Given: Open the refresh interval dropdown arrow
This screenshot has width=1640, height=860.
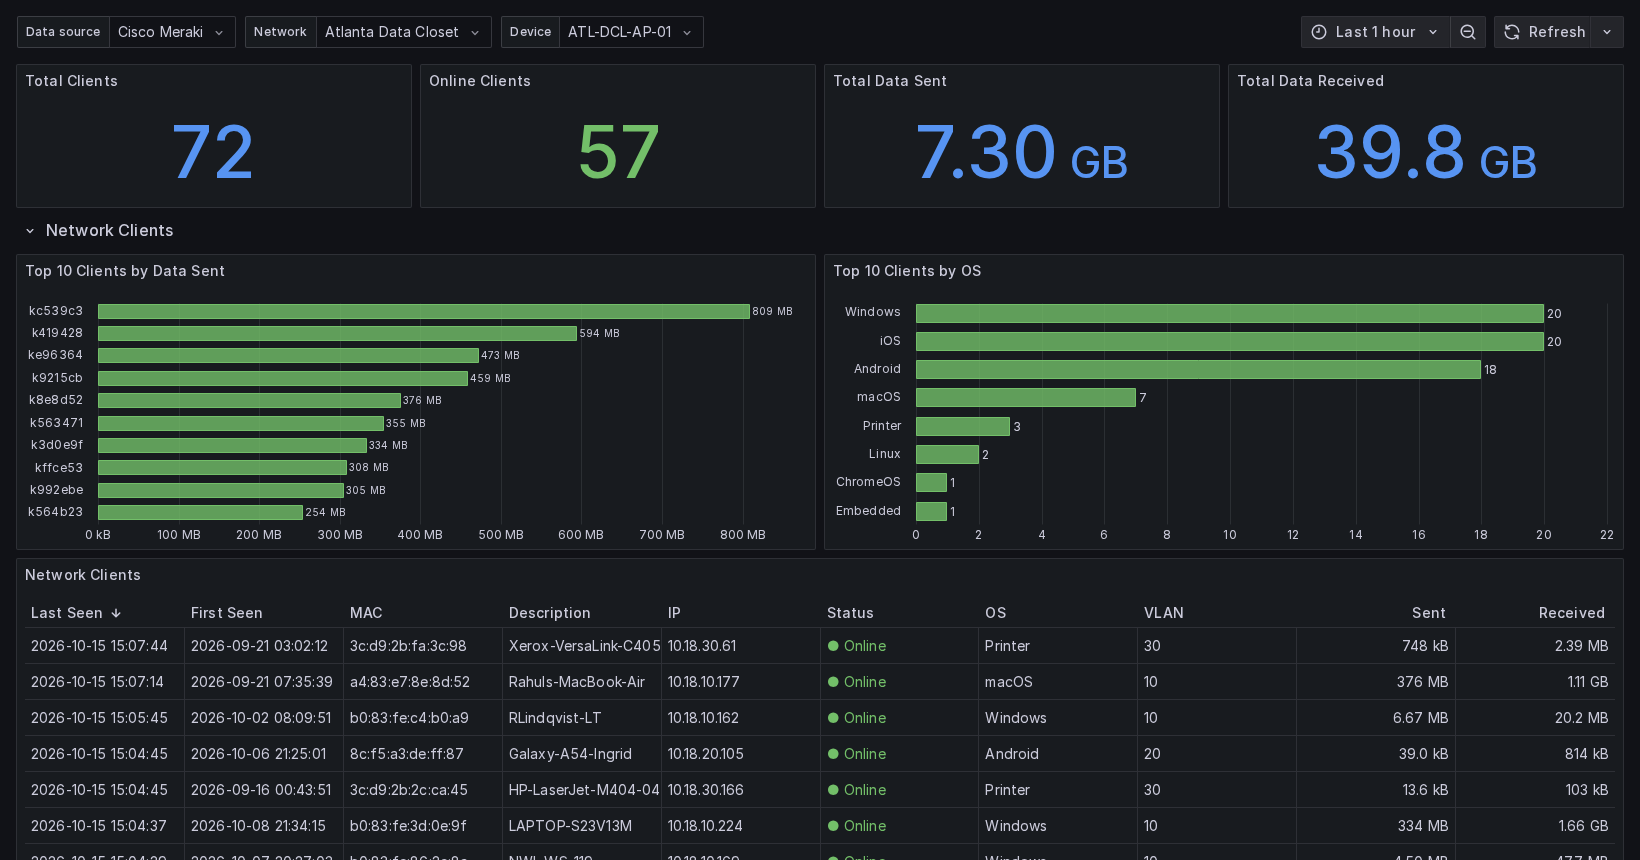Looking at the screenshot, I should [1607, 32].
